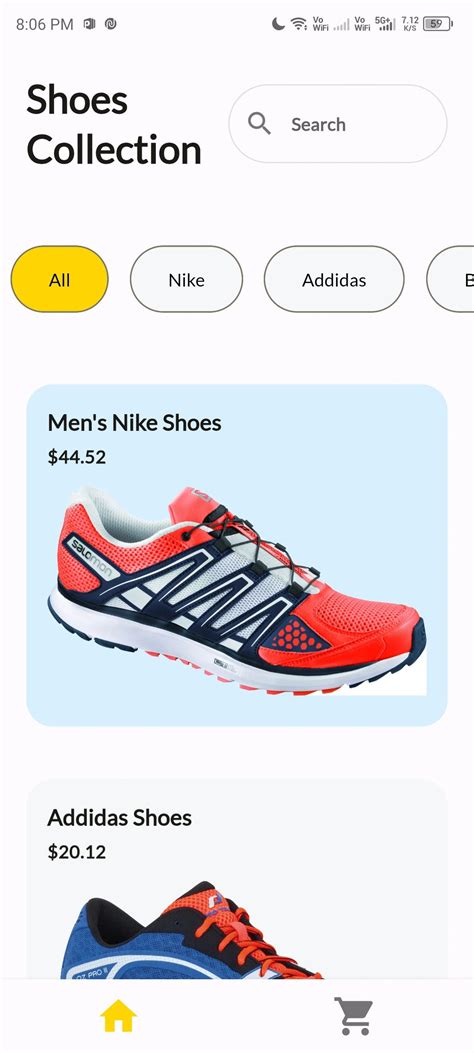The height and width of the screenshot is (1053, 474).
Task: Open Men's Nike Shoes product title
Action: (134, 423)
